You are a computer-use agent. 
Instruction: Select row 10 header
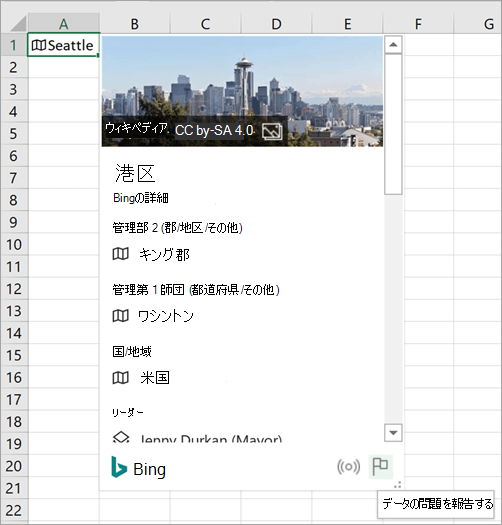(14, 244)
